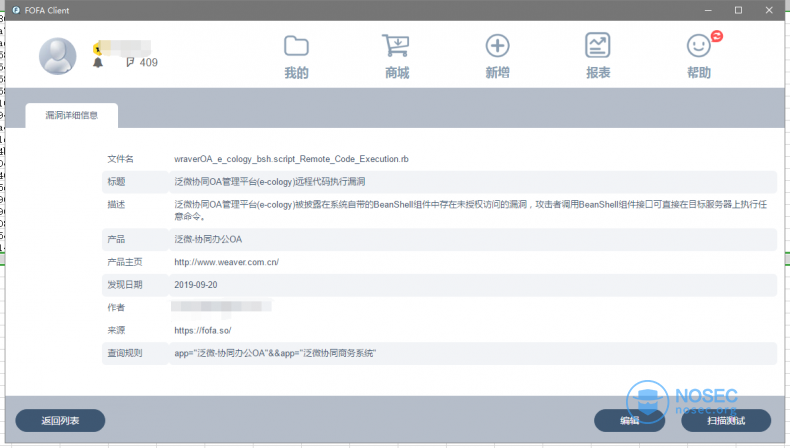
Task: Click the discovery date 2019-09-20
Action: point(195,285)
